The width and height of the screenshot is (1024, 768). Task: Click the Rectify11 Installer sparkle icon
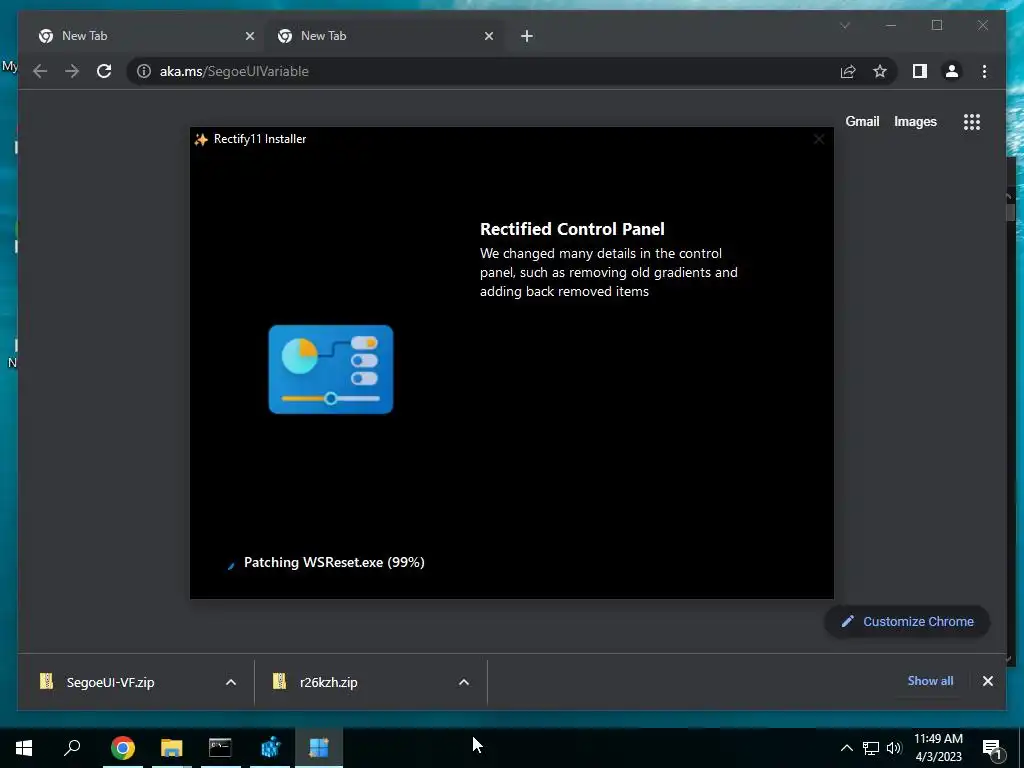pos(201,139)
